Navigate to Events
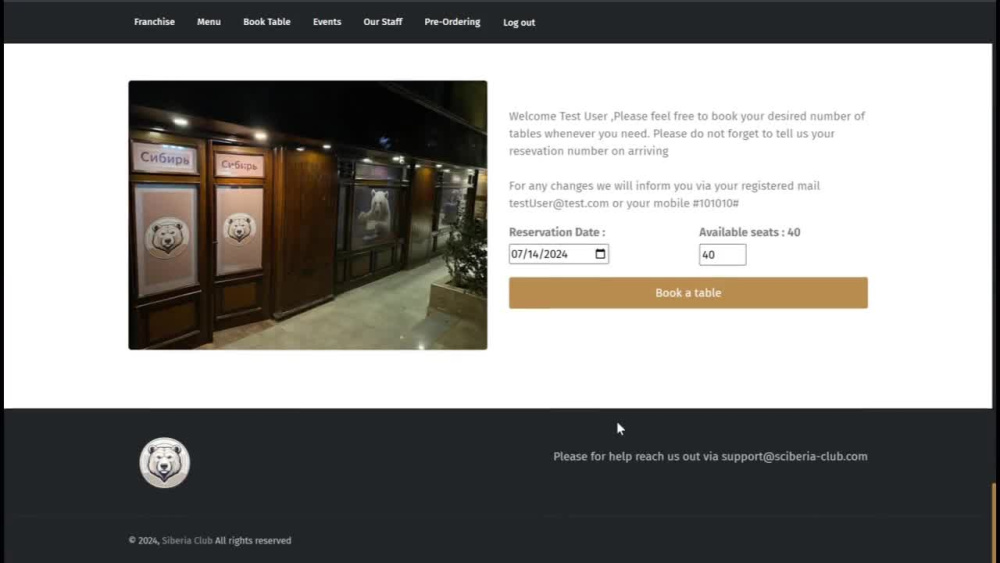This screenshot has width=1000, height=563. 327,22
